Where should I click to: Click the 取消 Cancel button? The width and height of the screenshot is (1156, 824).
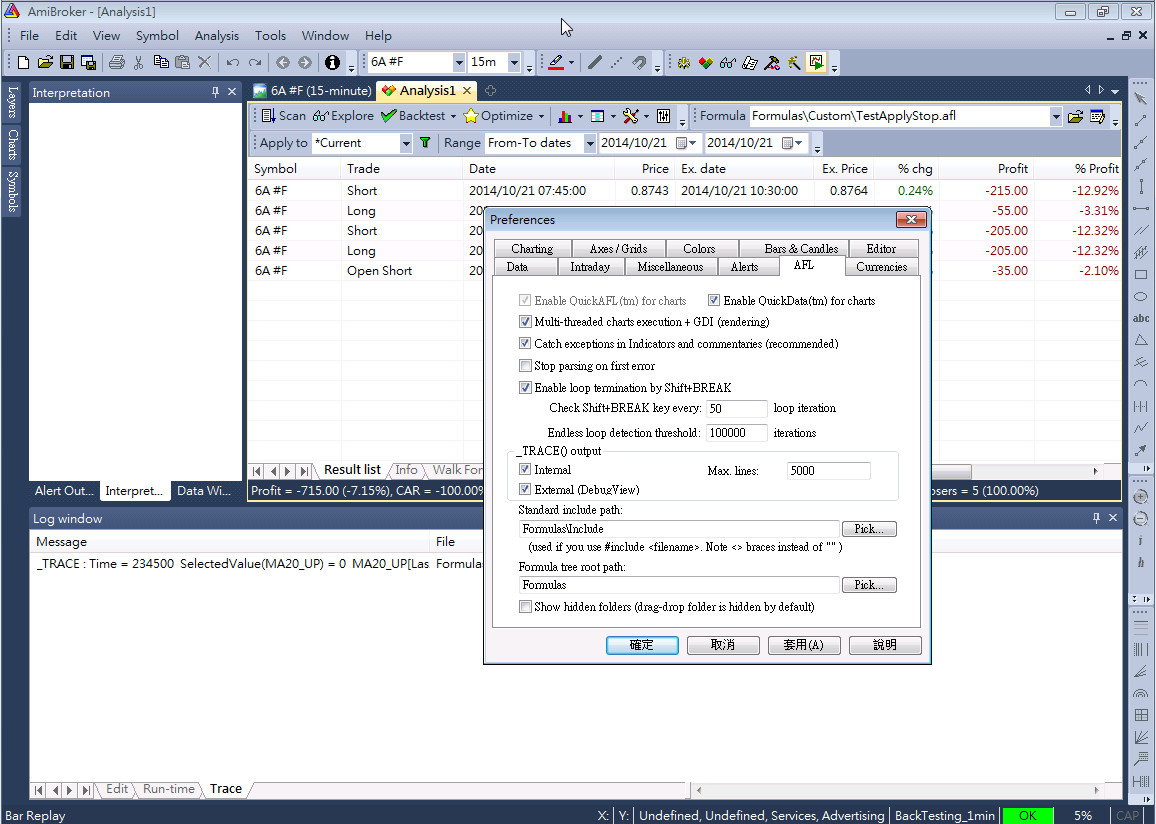723,645
